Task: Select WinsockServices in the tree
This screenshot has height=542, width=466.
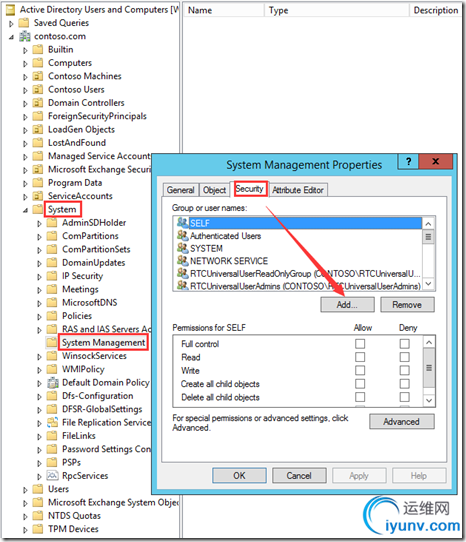Action: (94, 356)
